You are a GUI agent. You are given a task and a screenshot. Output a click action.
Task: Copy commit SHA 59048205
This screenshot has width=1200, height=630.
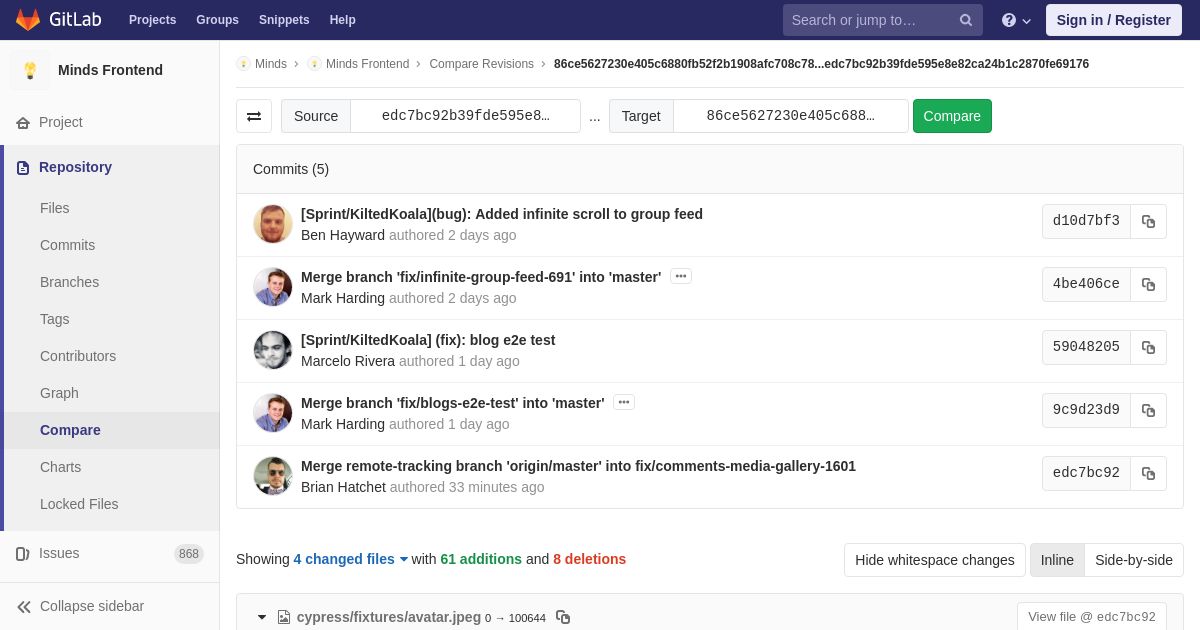1148,347
